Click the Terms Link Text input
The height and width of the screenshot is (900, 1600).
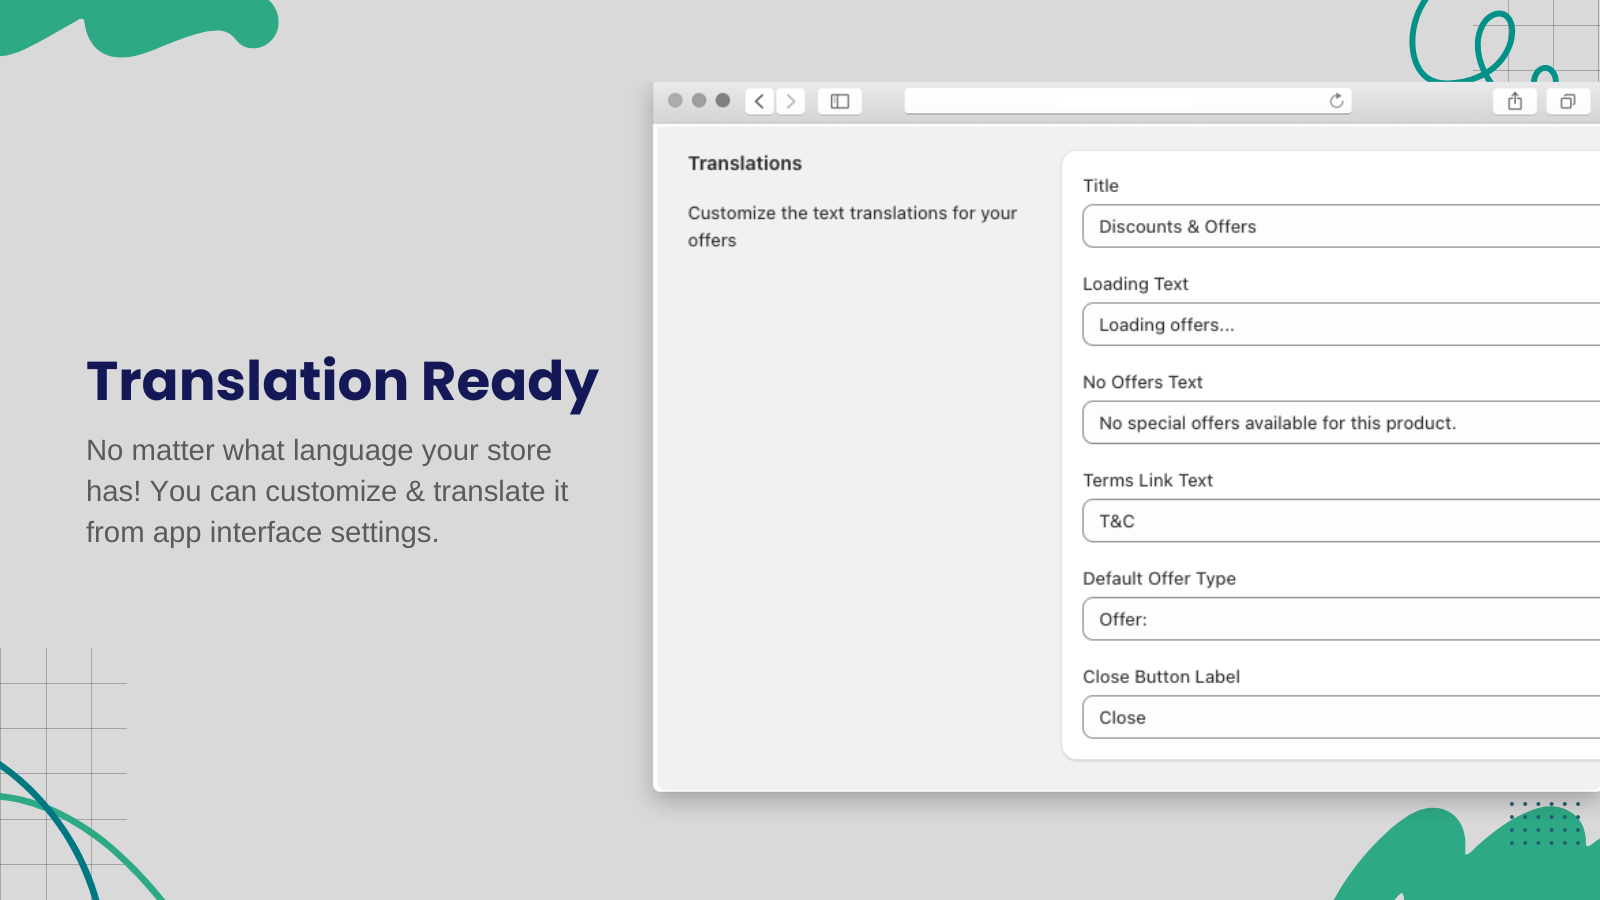[1300, 521]
